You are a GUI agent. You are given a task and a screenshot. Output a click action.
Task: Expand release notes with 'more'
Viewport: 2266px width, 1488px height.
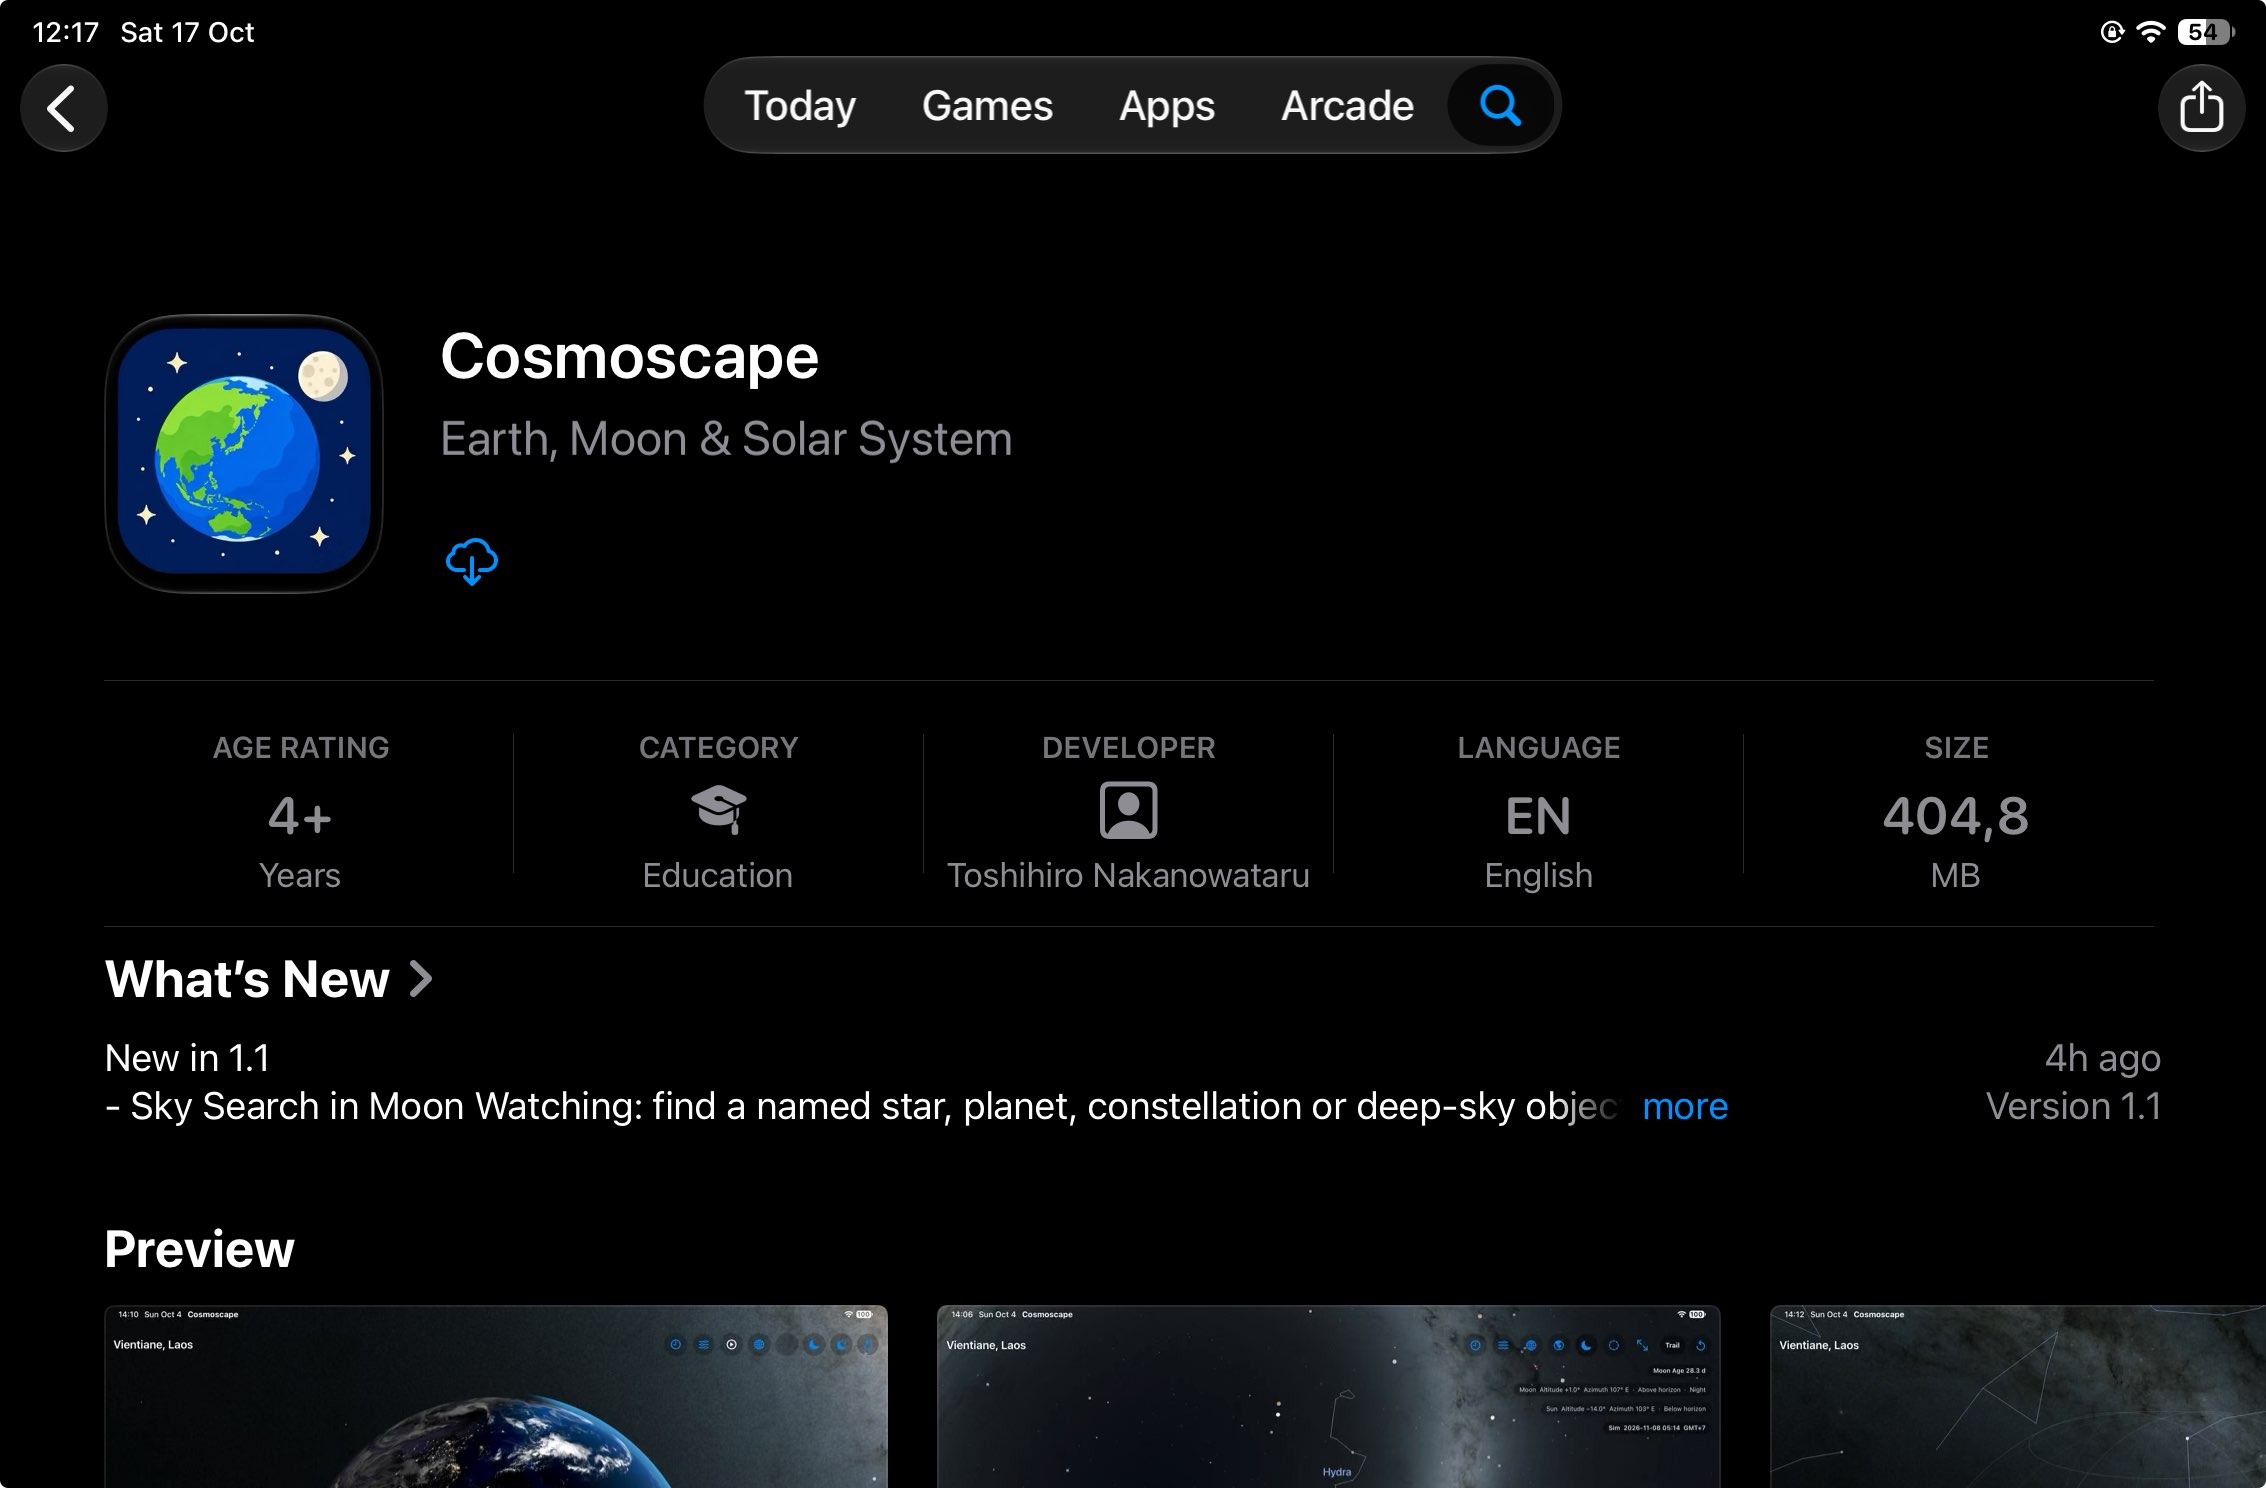1685,1106
